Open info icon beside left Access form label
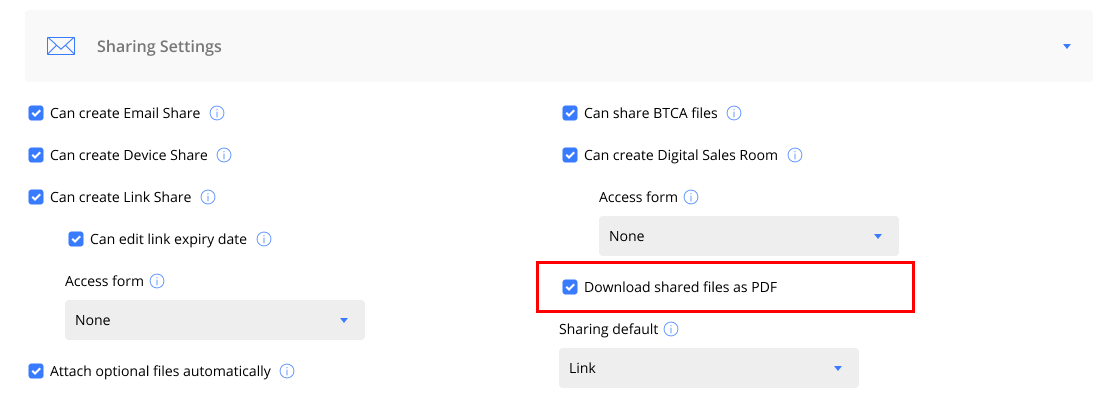Viewport: 1120px width, 413px height. 157,281
